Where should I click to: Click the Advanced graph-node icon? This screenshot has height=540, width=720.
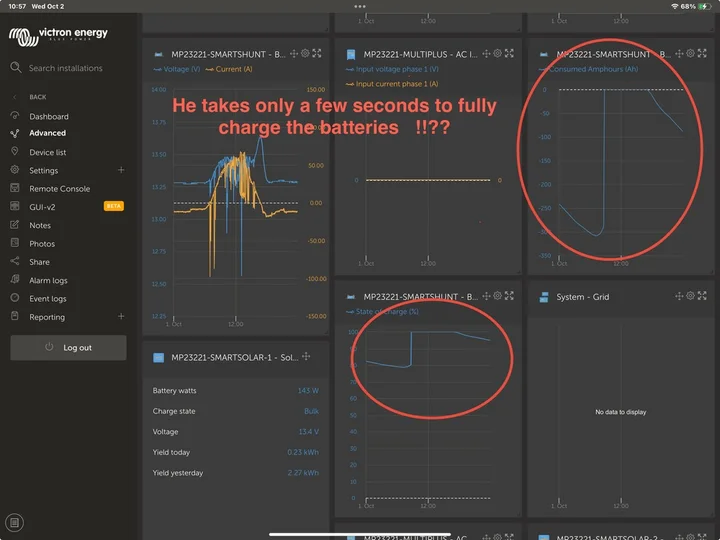15,133
